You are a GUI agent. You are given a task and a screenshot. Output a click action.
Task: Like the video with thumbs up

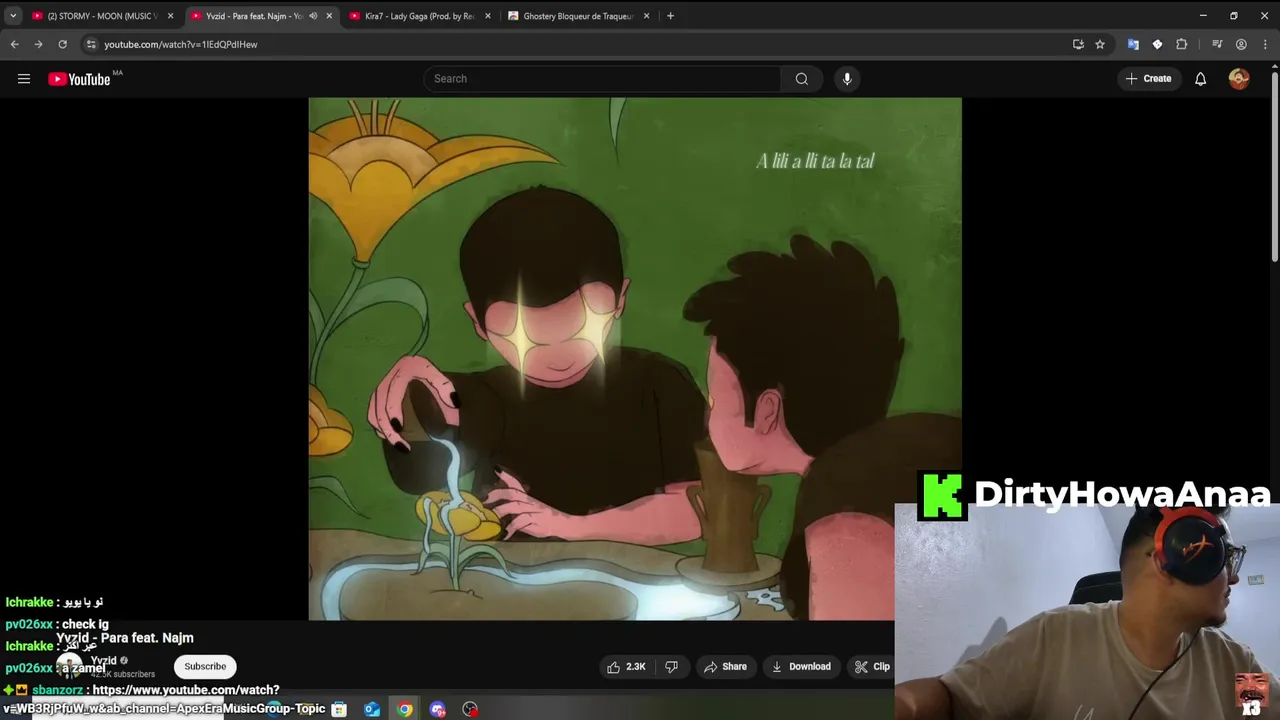(x=626, y=667)
